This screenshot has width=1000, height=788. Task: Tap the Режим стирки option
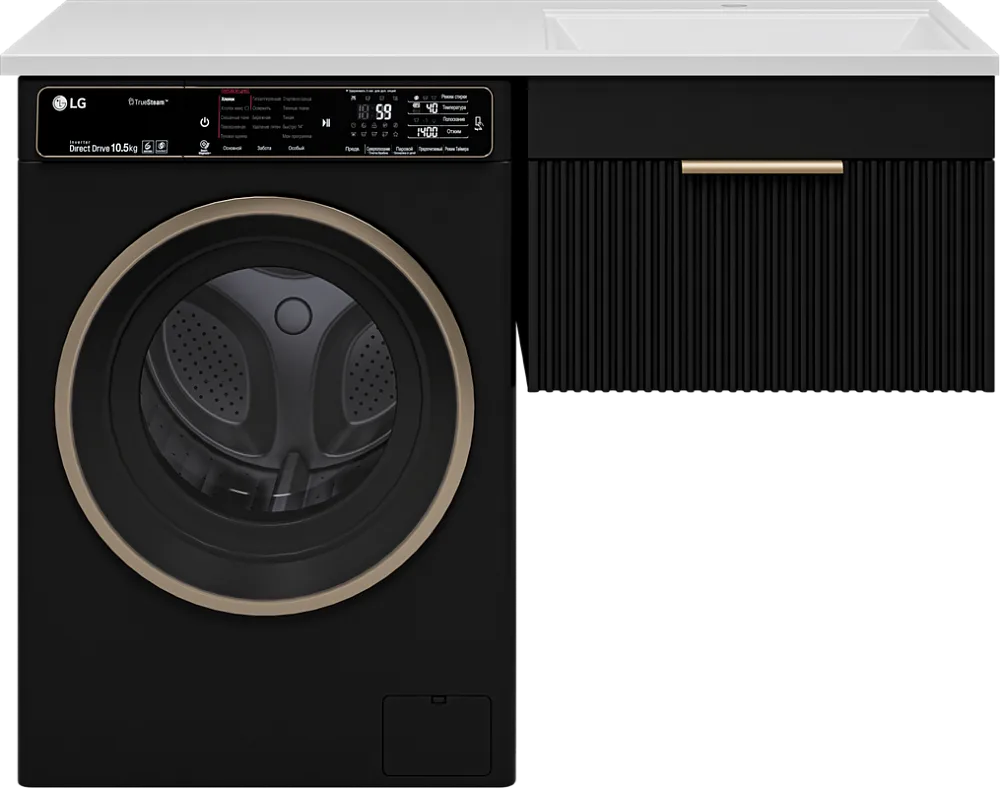454,97
